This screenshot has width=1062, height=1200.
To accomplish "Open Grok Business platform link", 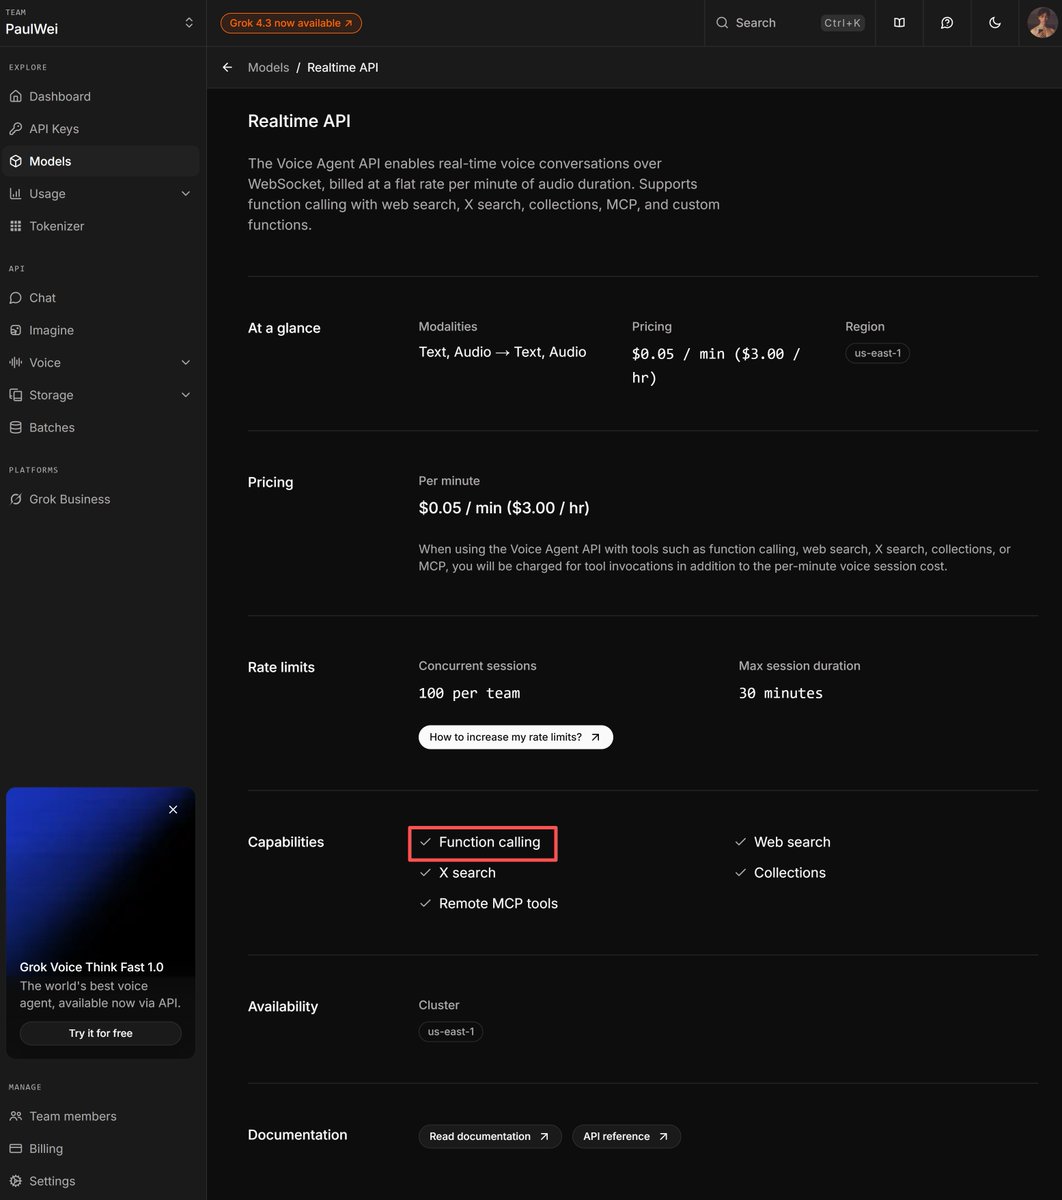I will 100,499.
